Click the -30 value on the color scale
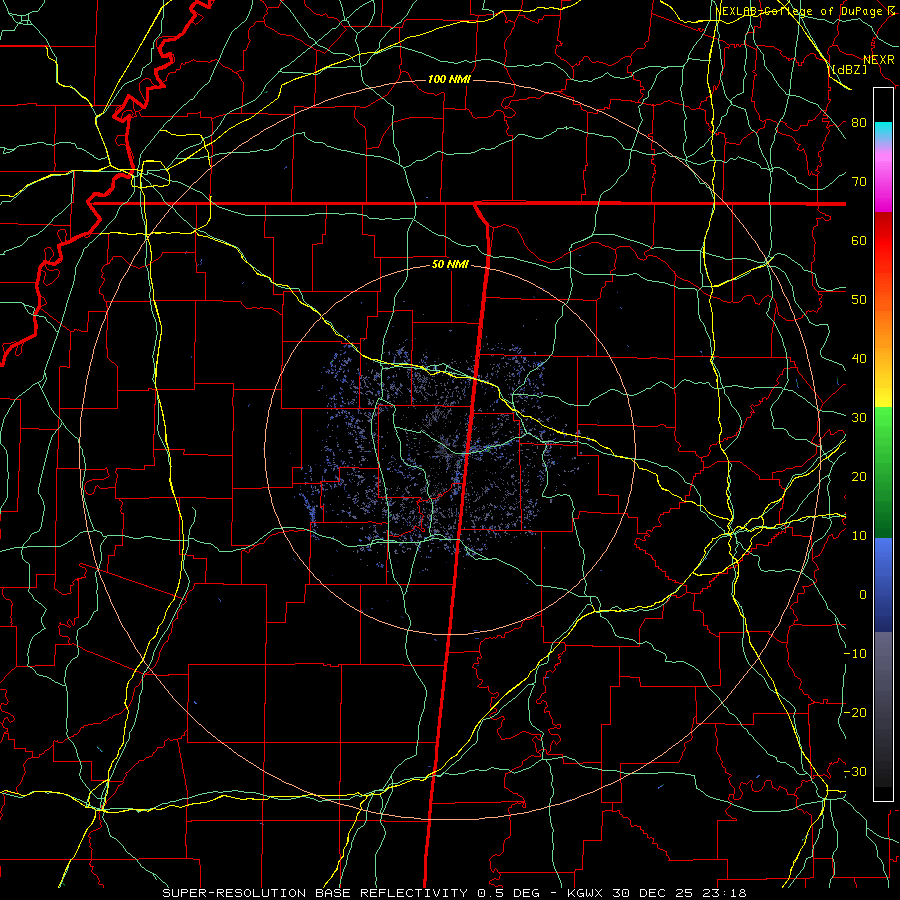The width and height of the screenshot is (900, 900). 855,772
